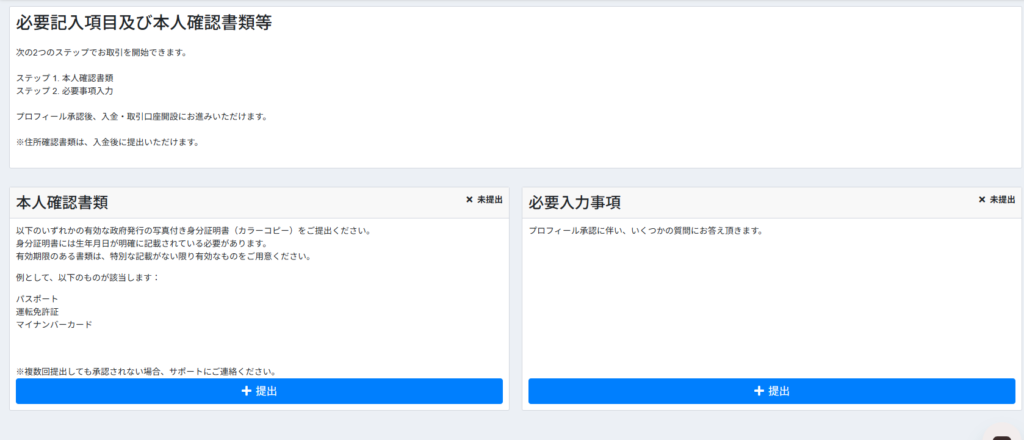Click the X icon beside 未提出 in 必要入力事項
This screenshot has width=1024, height=440.
[982, 200]
